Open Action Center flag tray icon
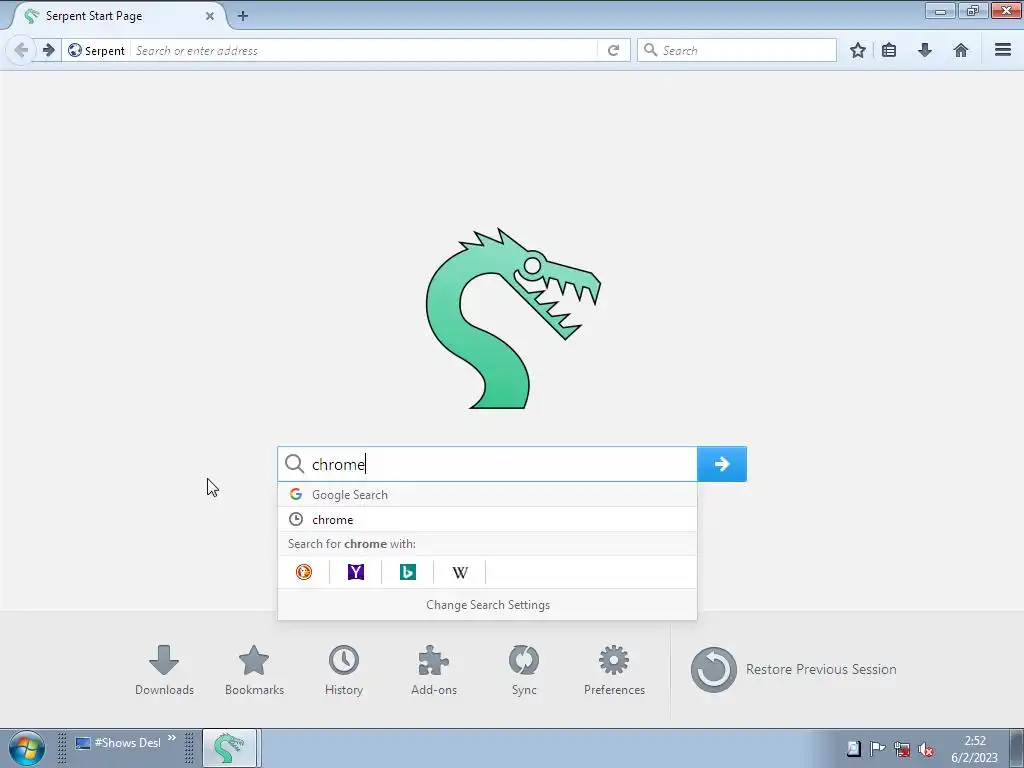Viewport: 1024px width, 768px height. 878,749
